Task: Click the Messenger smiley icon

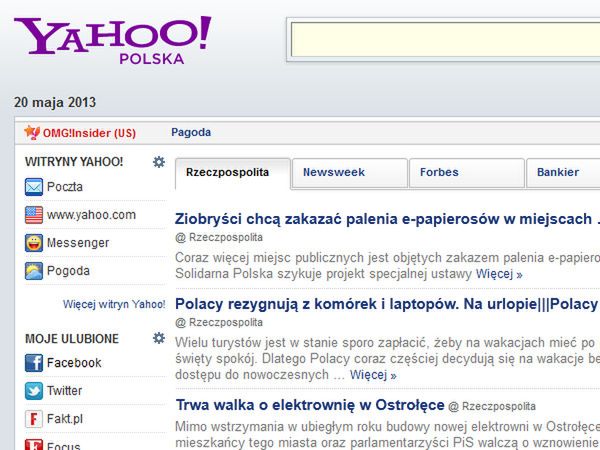Action: pos(34,243)
